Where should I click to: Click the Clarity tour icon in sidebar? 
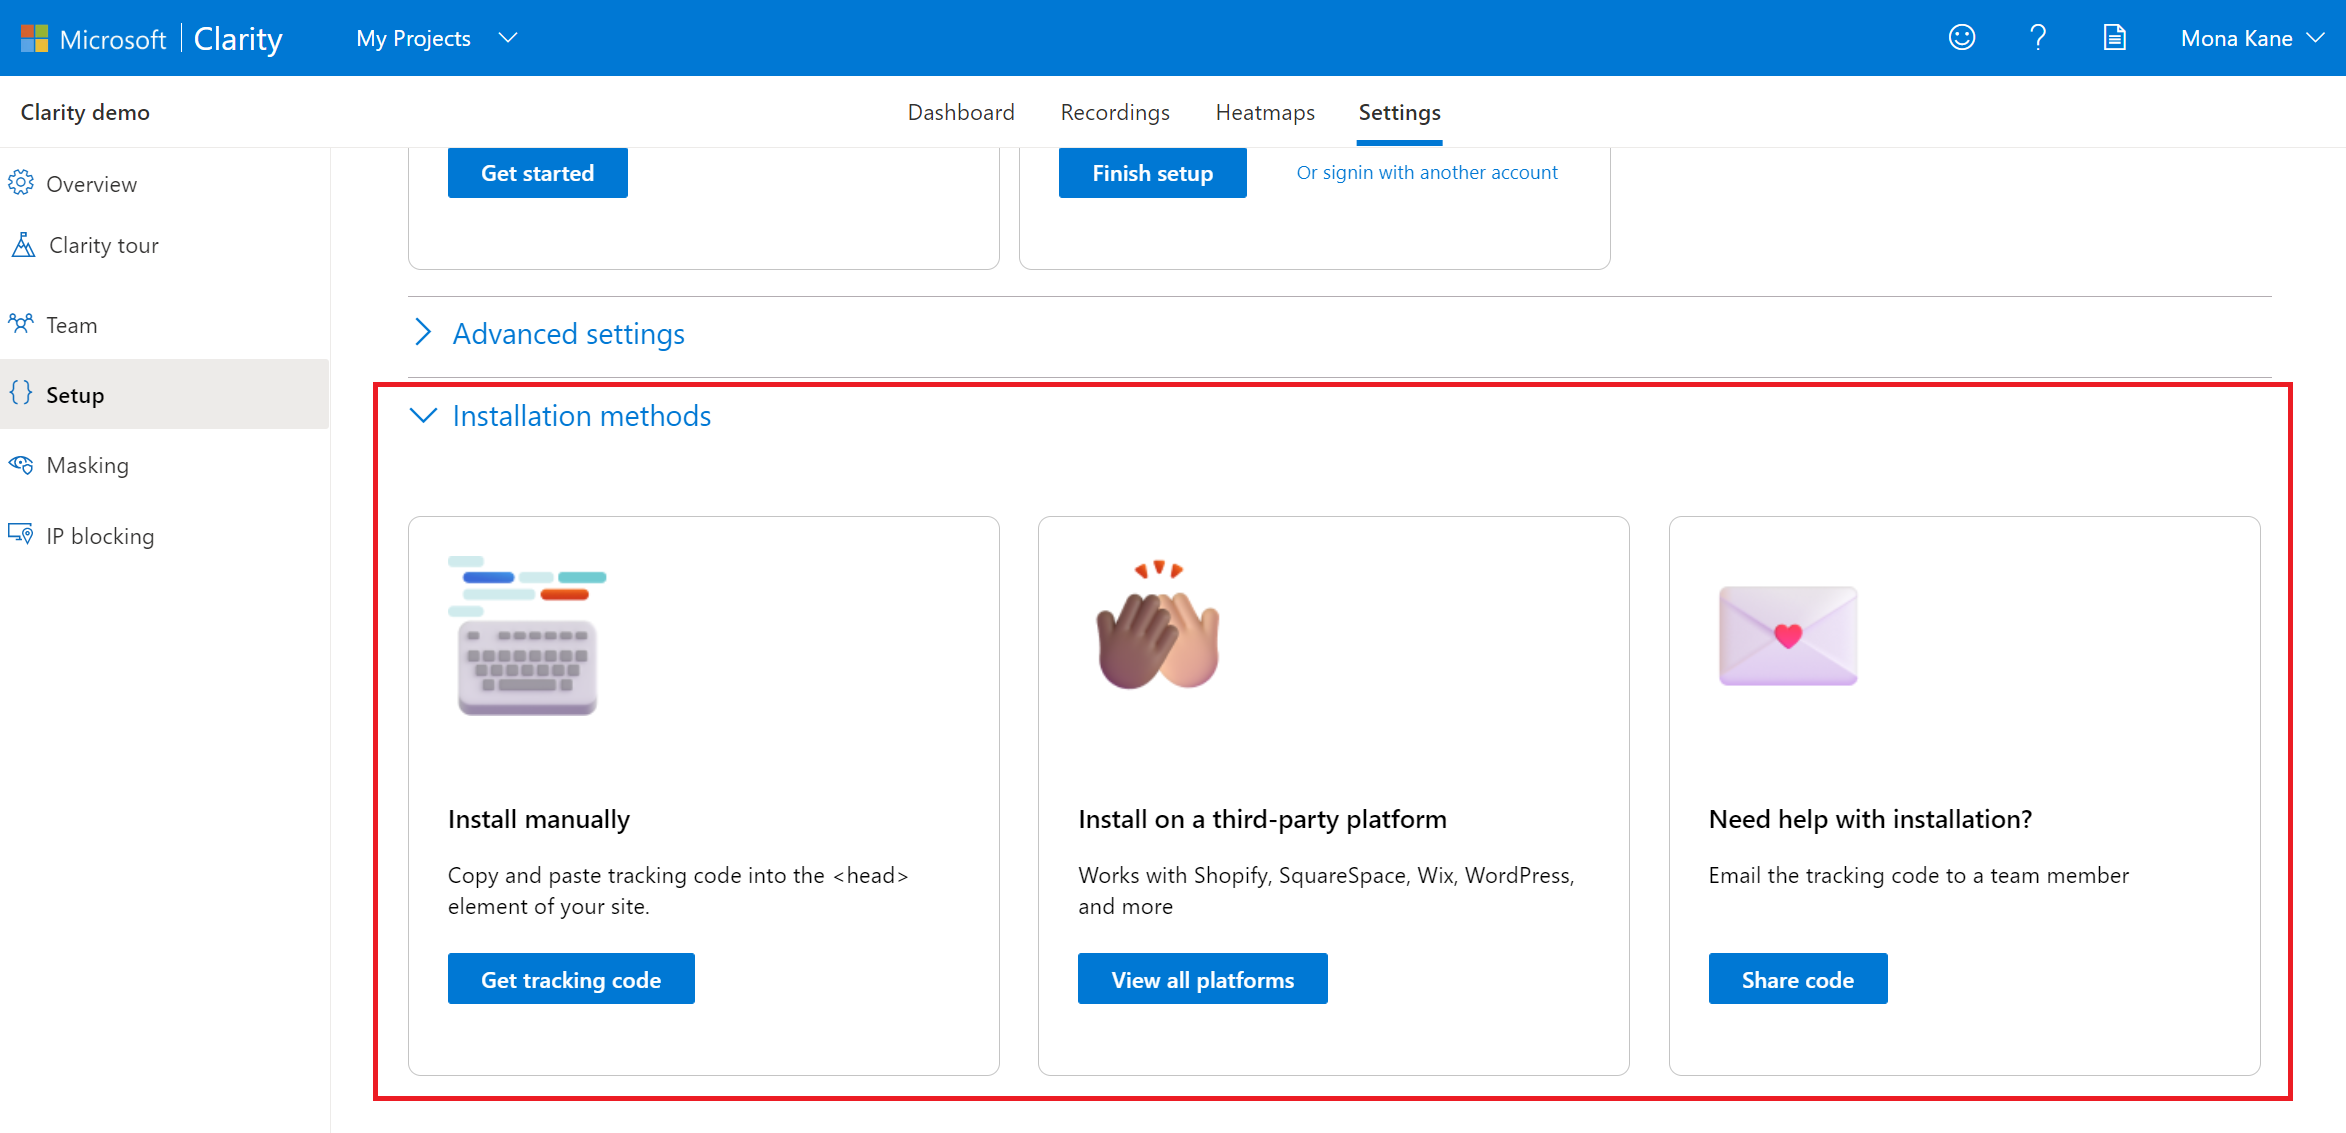tap(23, 245)
